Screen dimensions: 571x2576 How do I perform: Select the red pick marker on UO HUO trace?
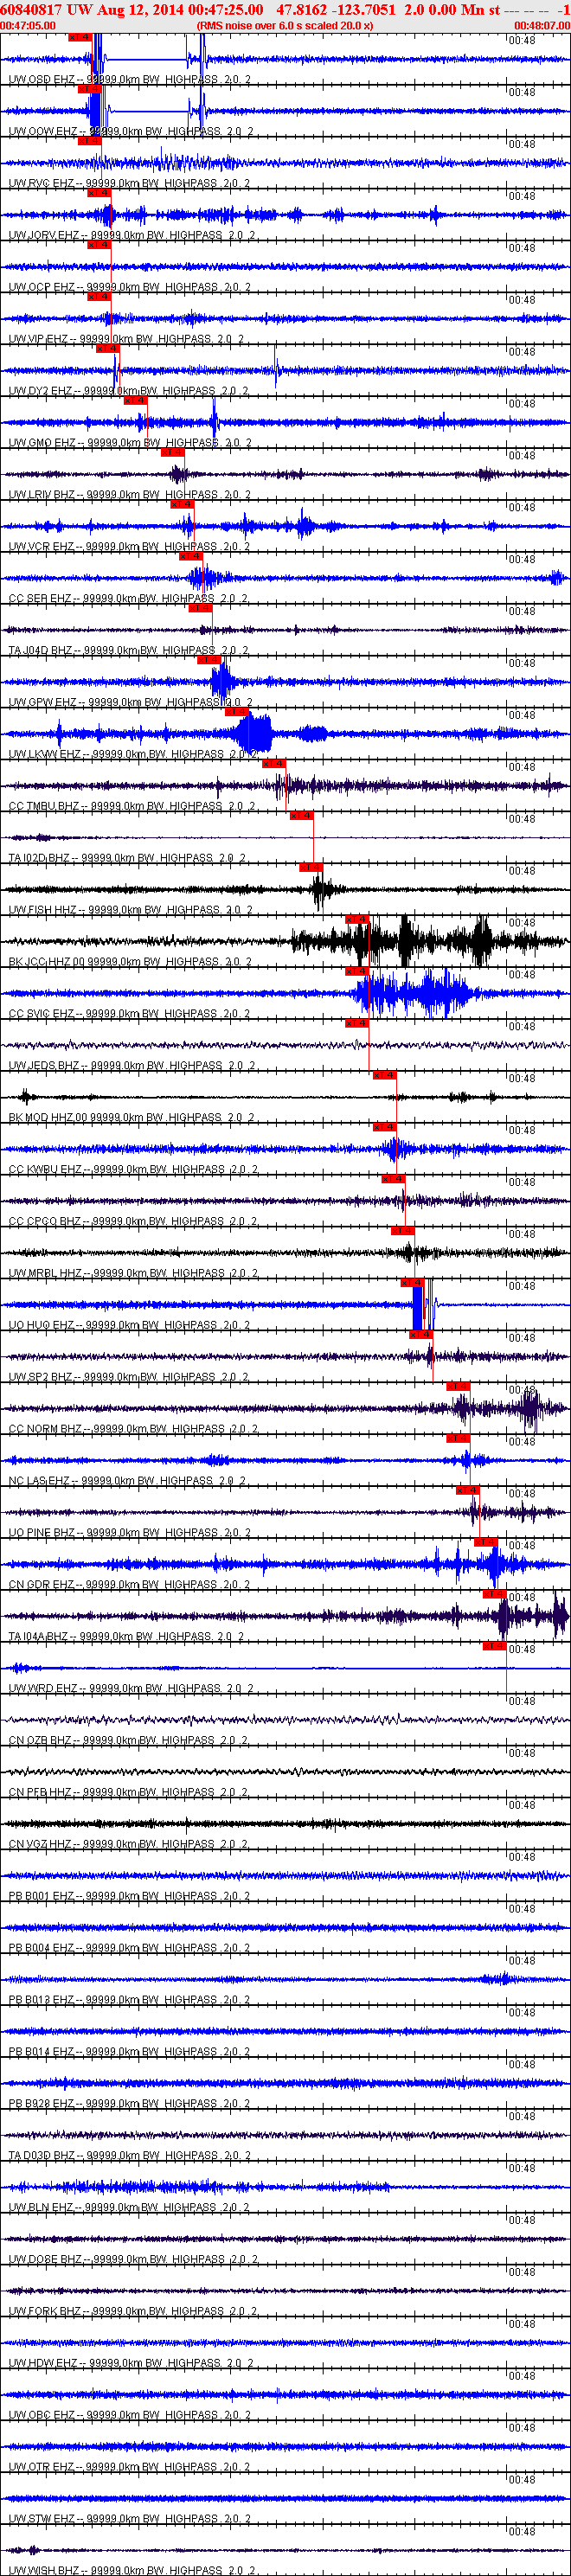coord(412,1282)
